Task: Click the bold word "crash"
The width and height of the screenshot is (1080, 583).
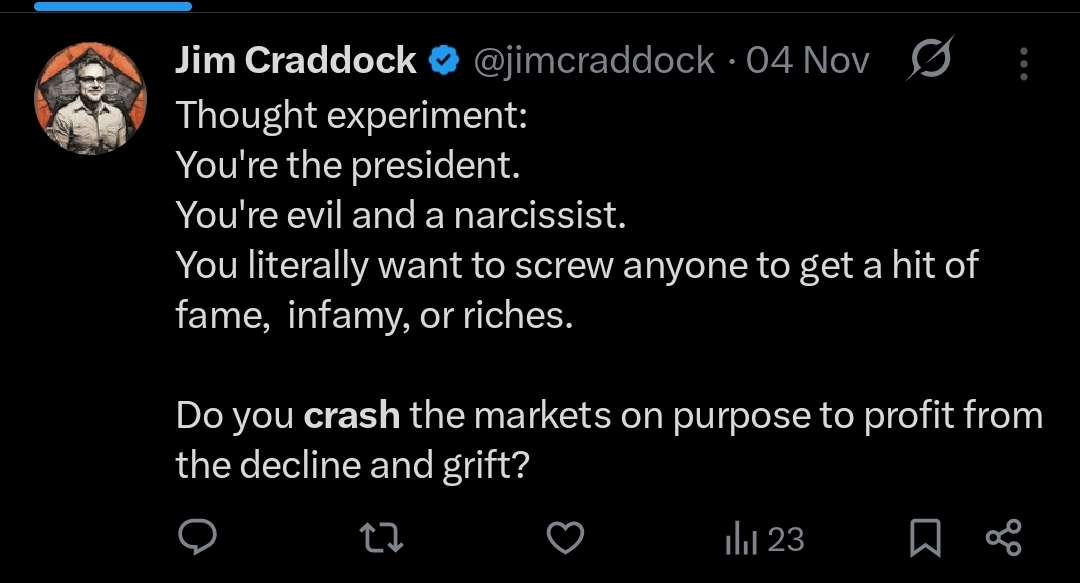Action: 351,415
